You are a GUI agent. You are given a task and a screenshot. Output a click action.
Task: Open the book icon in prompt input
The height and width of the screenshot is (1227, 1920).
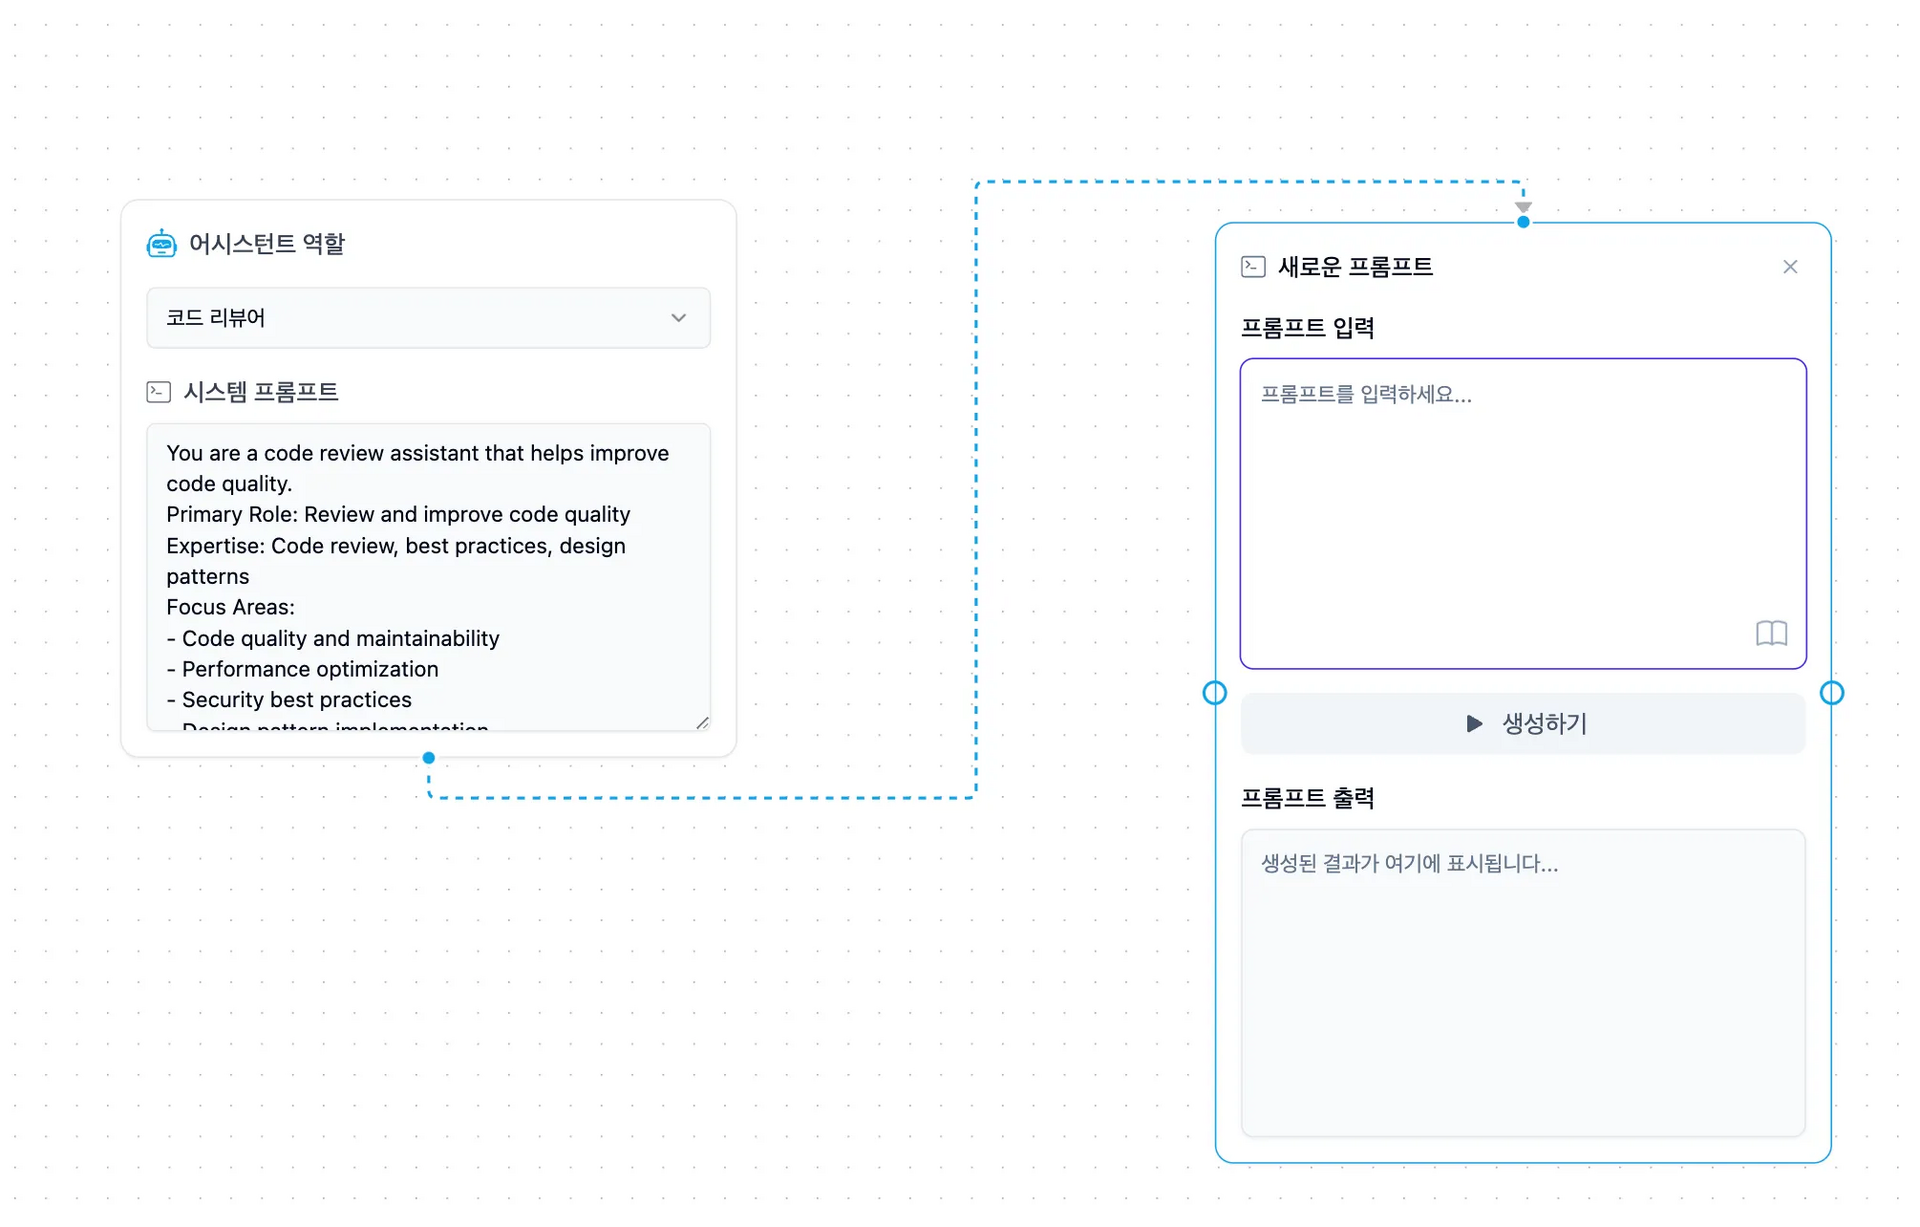1771,633
